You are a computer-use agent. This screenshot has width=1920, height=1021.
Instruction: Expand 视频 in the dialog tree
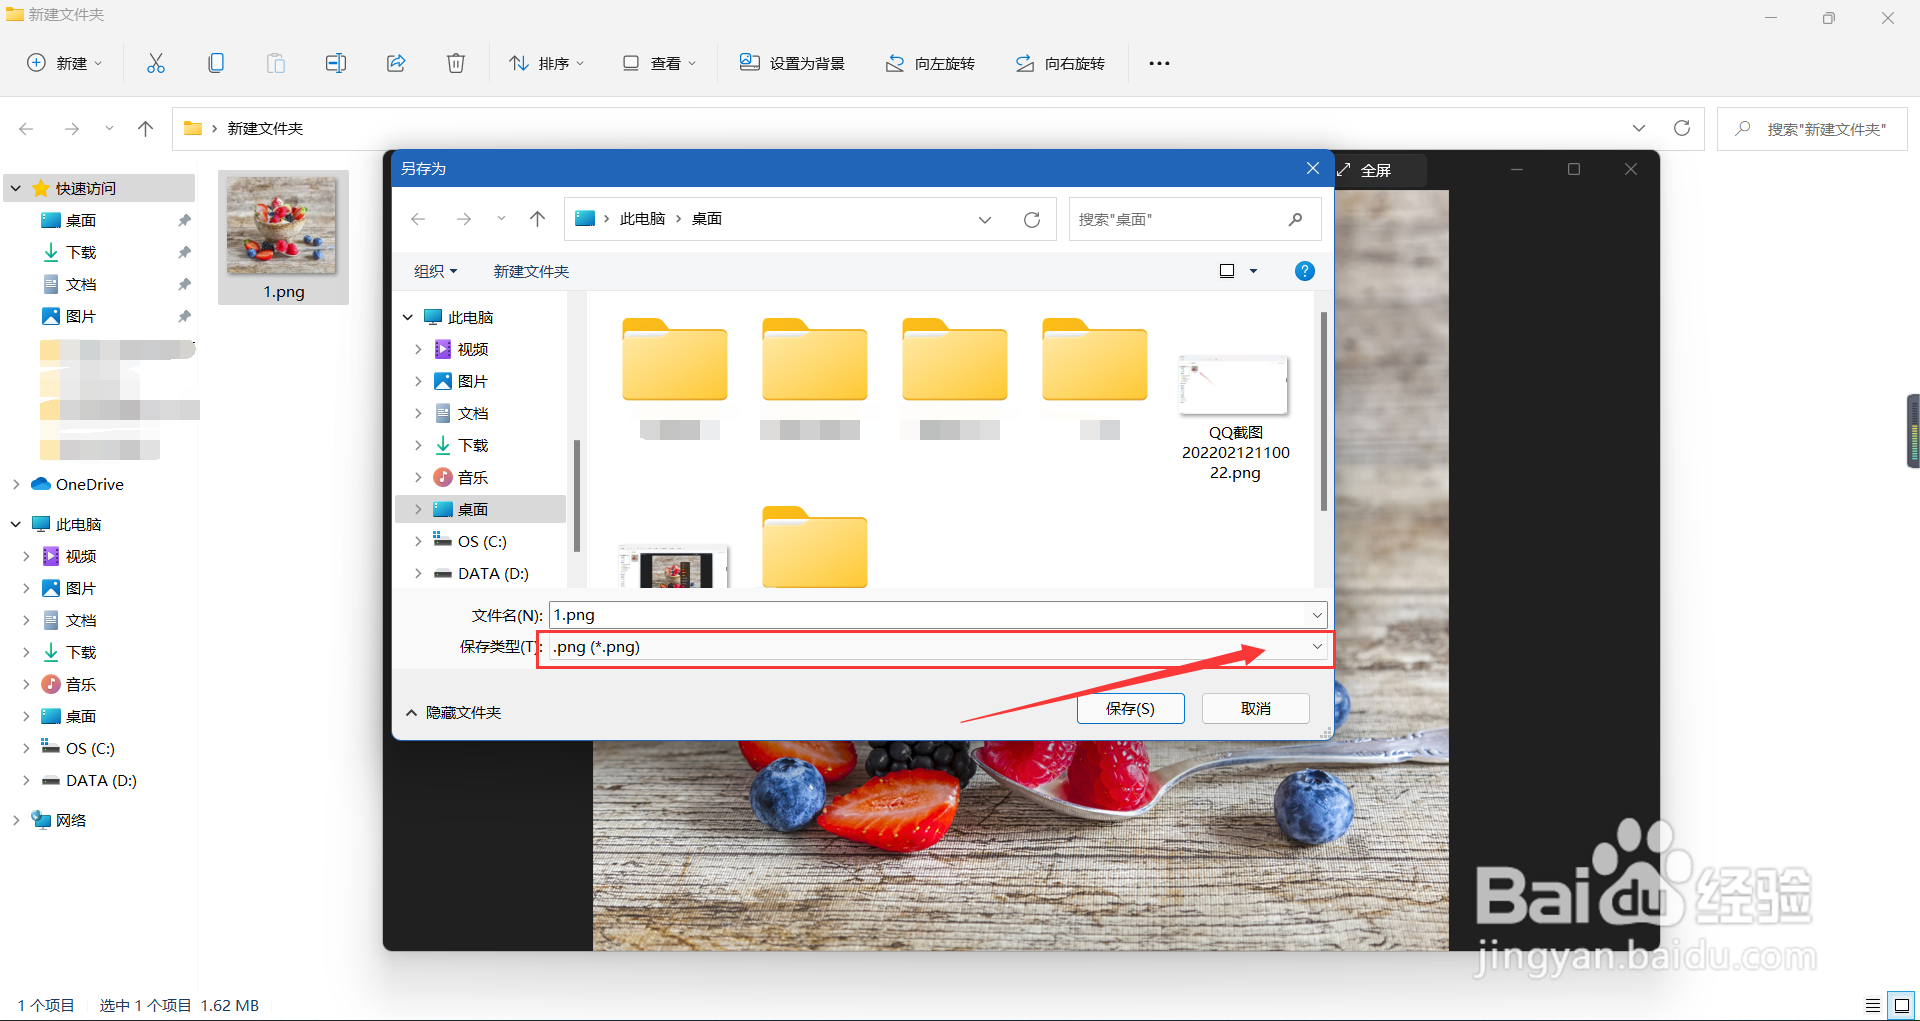[x=418, y=349]
